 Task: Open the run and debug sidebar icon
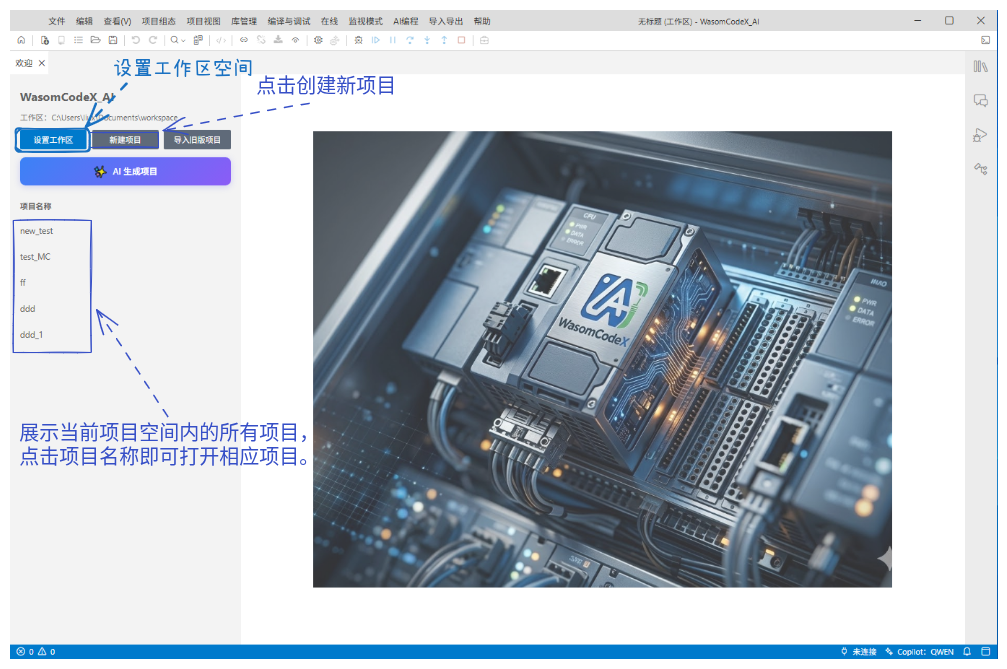[x=981, y=135]
